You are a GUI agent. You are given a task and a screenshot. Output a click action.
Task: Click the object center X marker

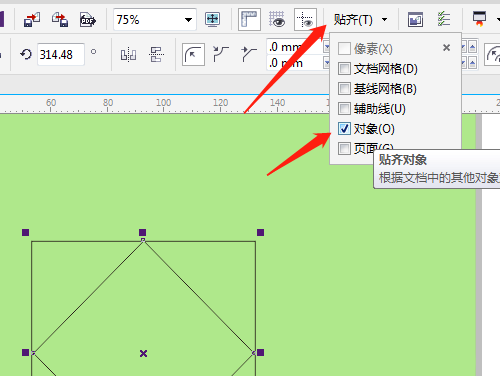click(x=143, y=353)
